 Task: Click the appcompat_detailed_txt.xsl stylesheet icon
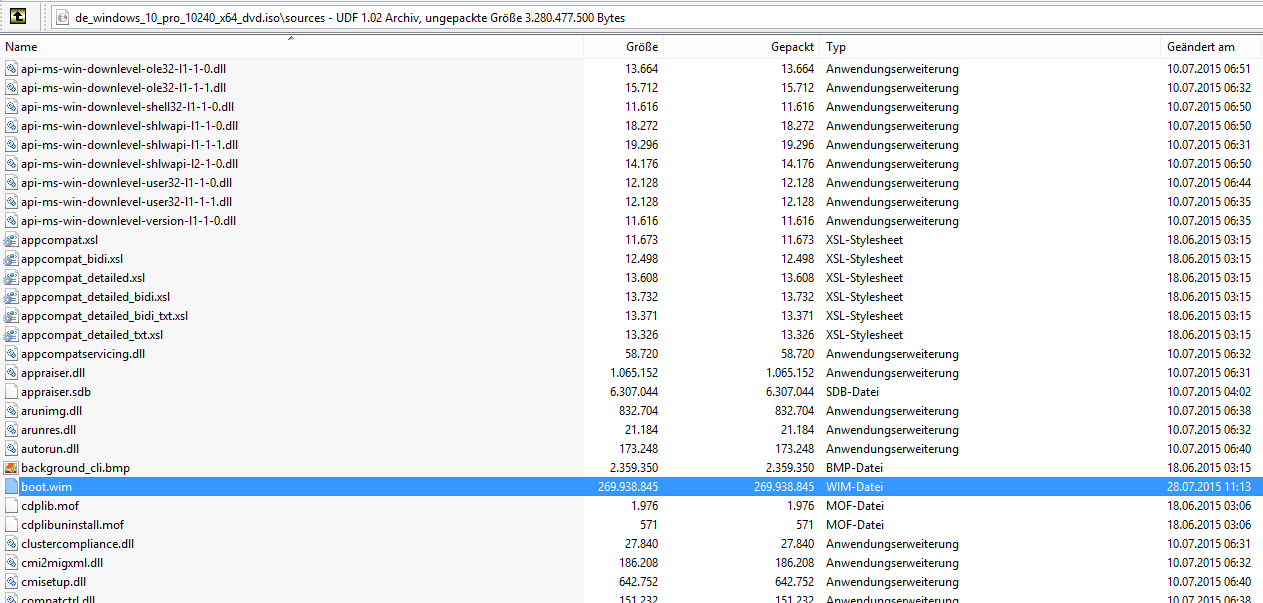point(11,335)
